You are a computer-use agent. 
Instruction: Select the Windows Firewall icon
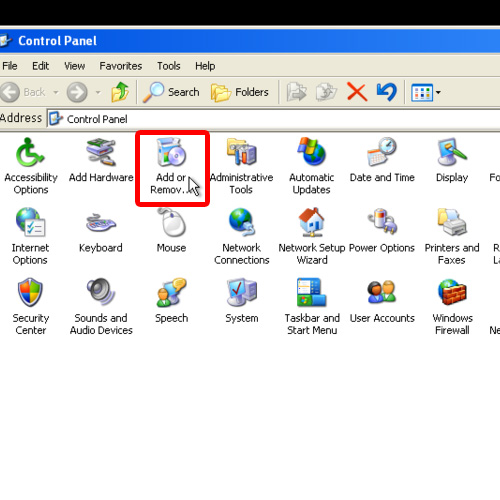tap(452, 293)
